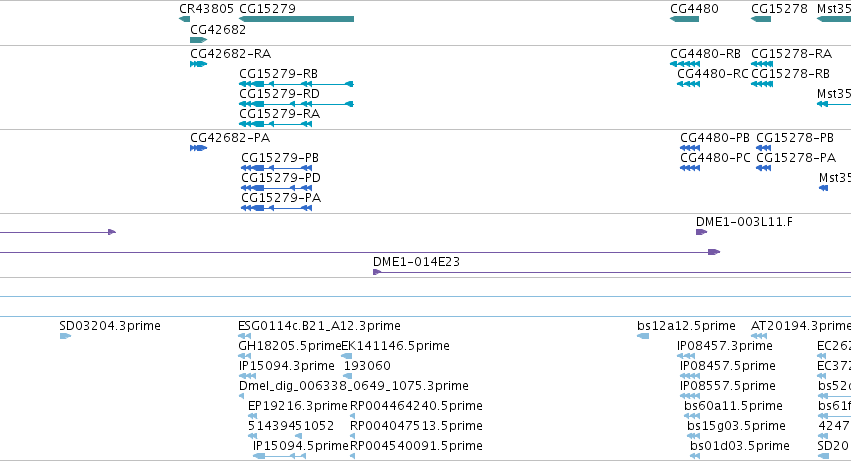The width and height of the screenshot is (851, 461).
Task: Select the RP004464240.5prime label
Action: 416,407
